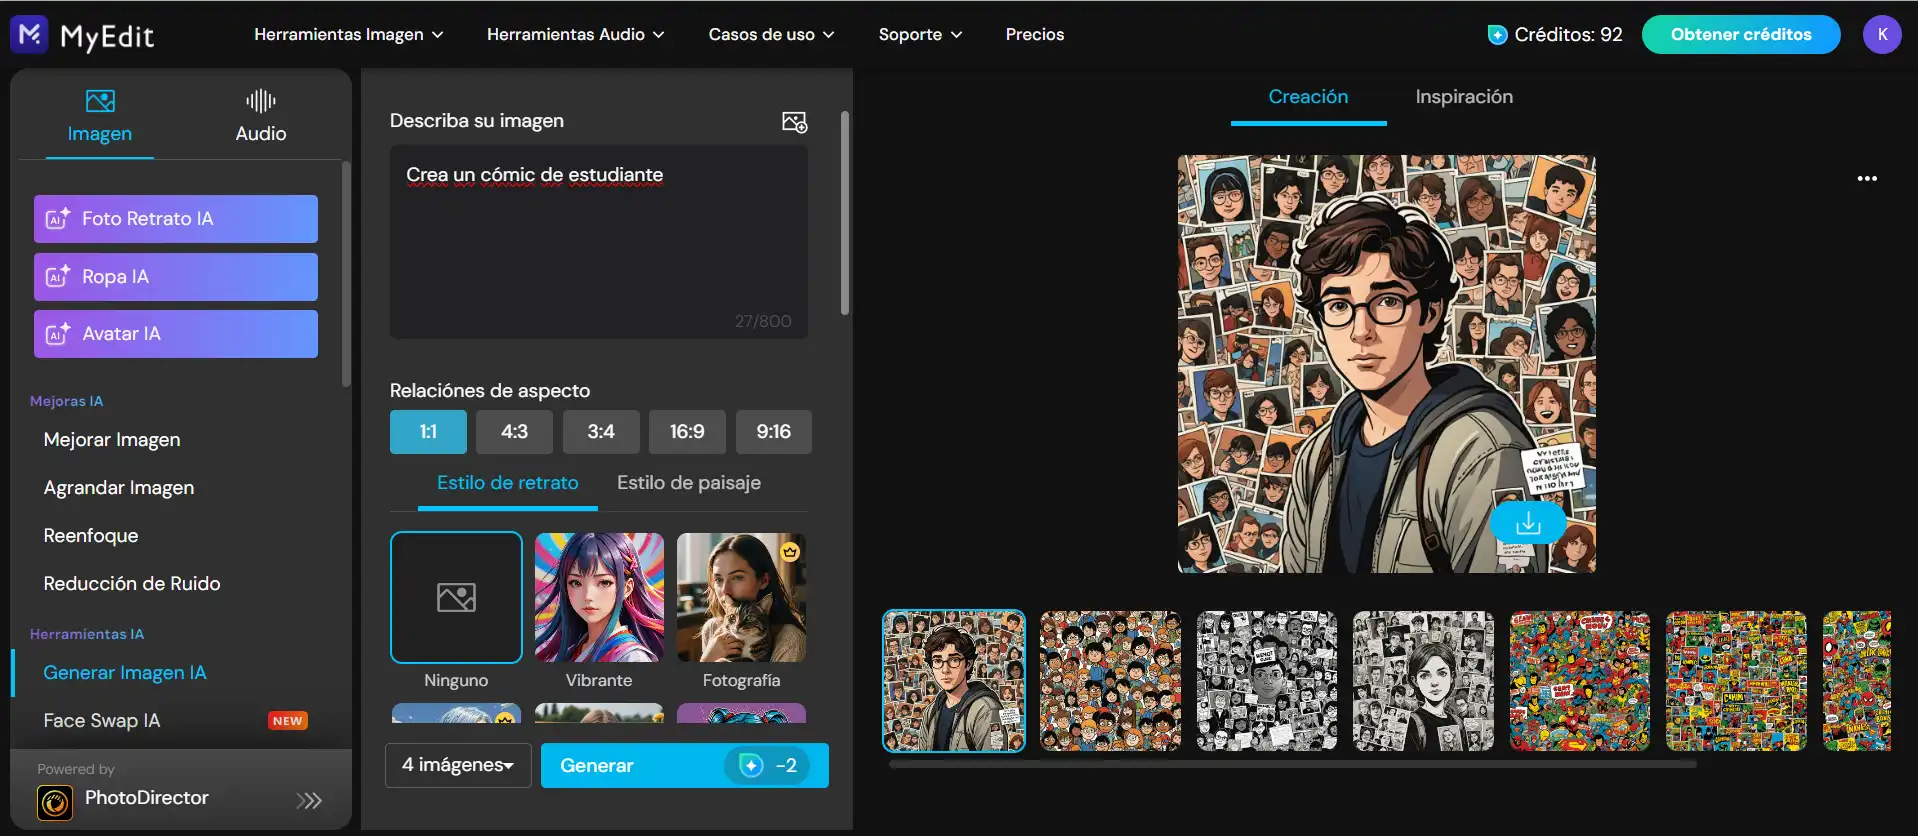Expand Soporte menu
The image size is (1918, 836).
pos(920,34)
